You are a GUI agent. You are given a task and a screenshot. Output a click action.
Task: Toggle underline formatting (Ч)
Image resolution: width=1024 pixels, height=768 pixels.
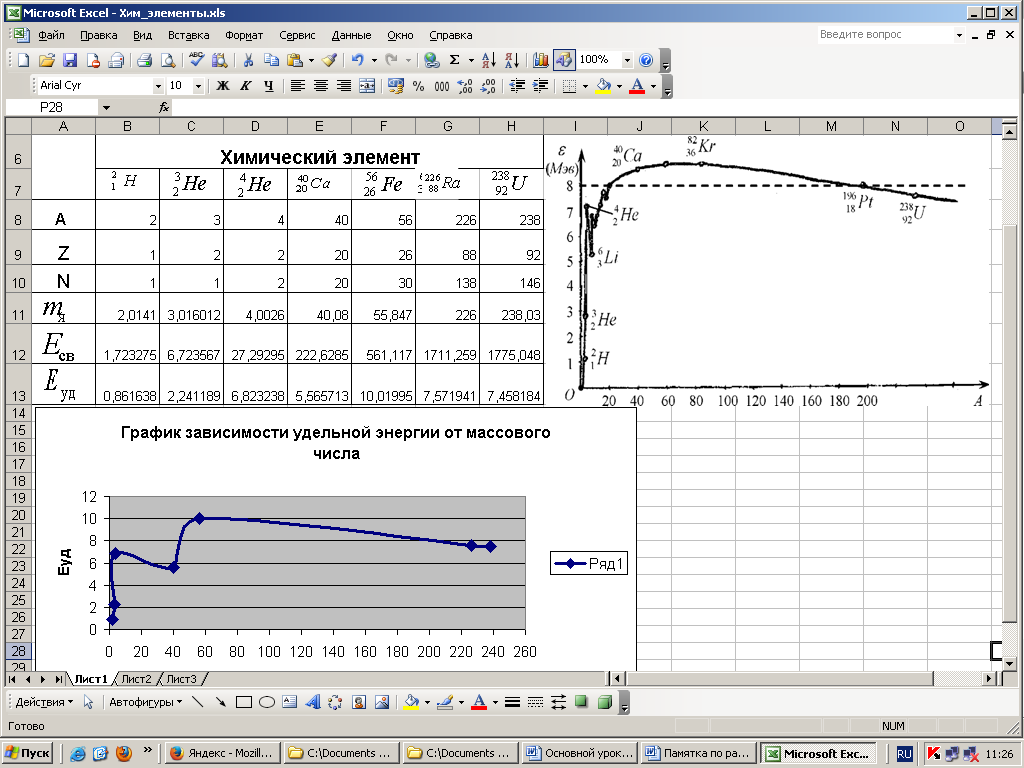pos(268,86)
